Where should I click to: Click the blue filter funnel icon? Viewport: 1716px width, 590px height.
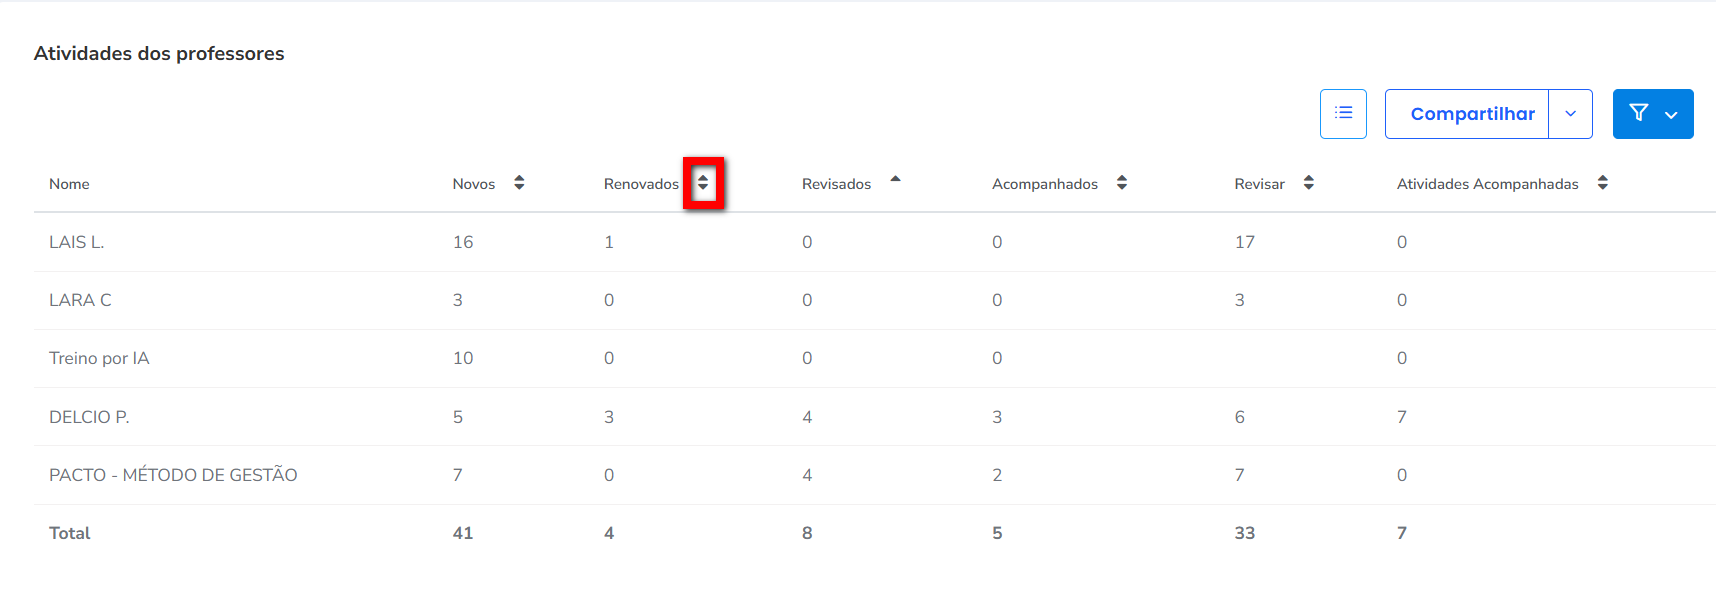(x=1638, y=114)
